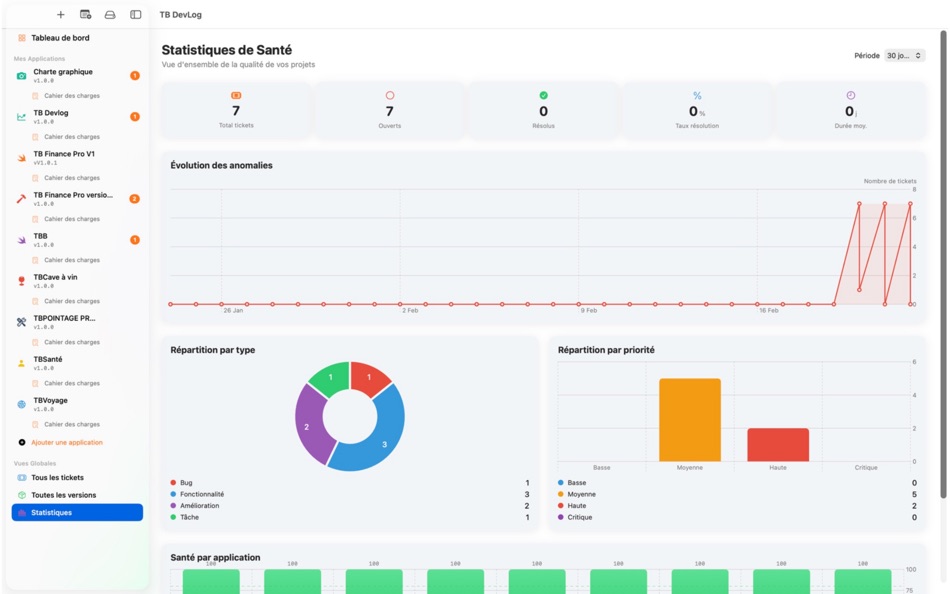The height and width of the screenshot is (594, 950).
Task: Click the orange badge on TBB
Action: click(x=135, y=240)
